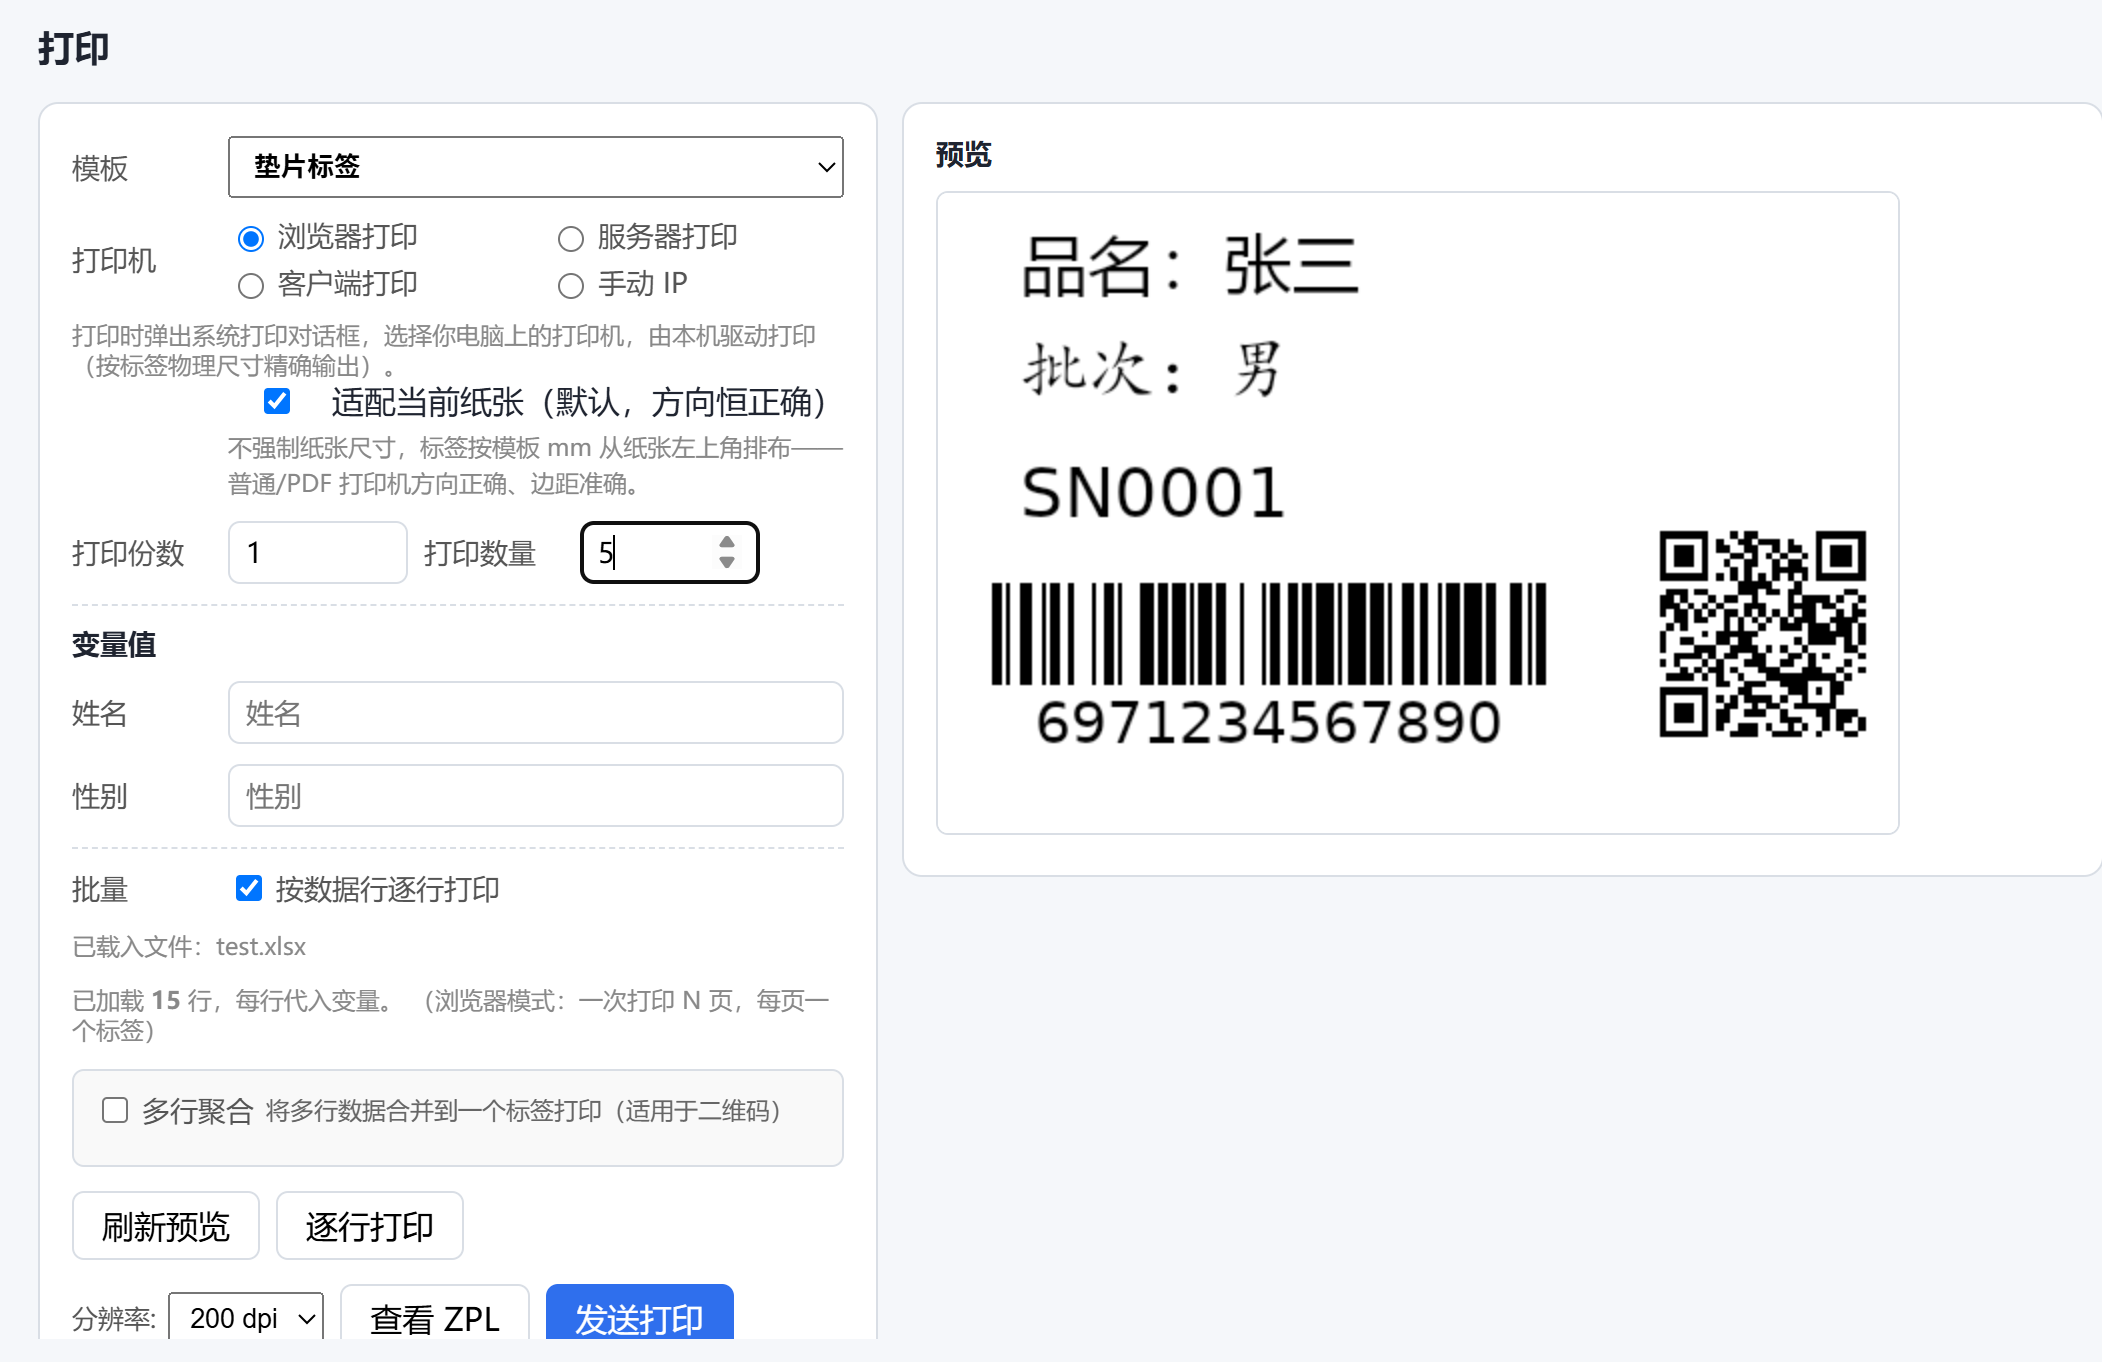2102x1362 pixels.
Task: Click the 逐行打印 button
Action: tap(370, 1226)
